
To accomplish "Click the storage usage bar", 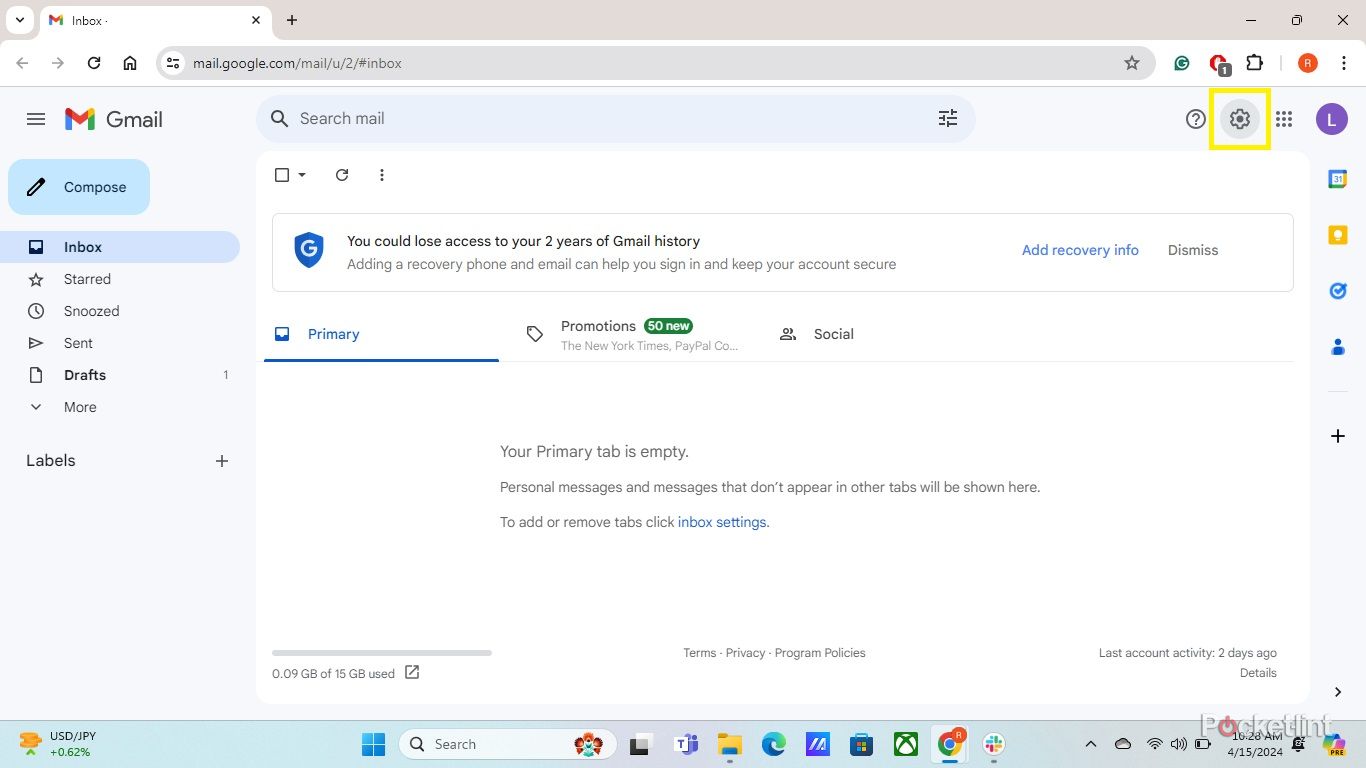I will click(382, 653).
